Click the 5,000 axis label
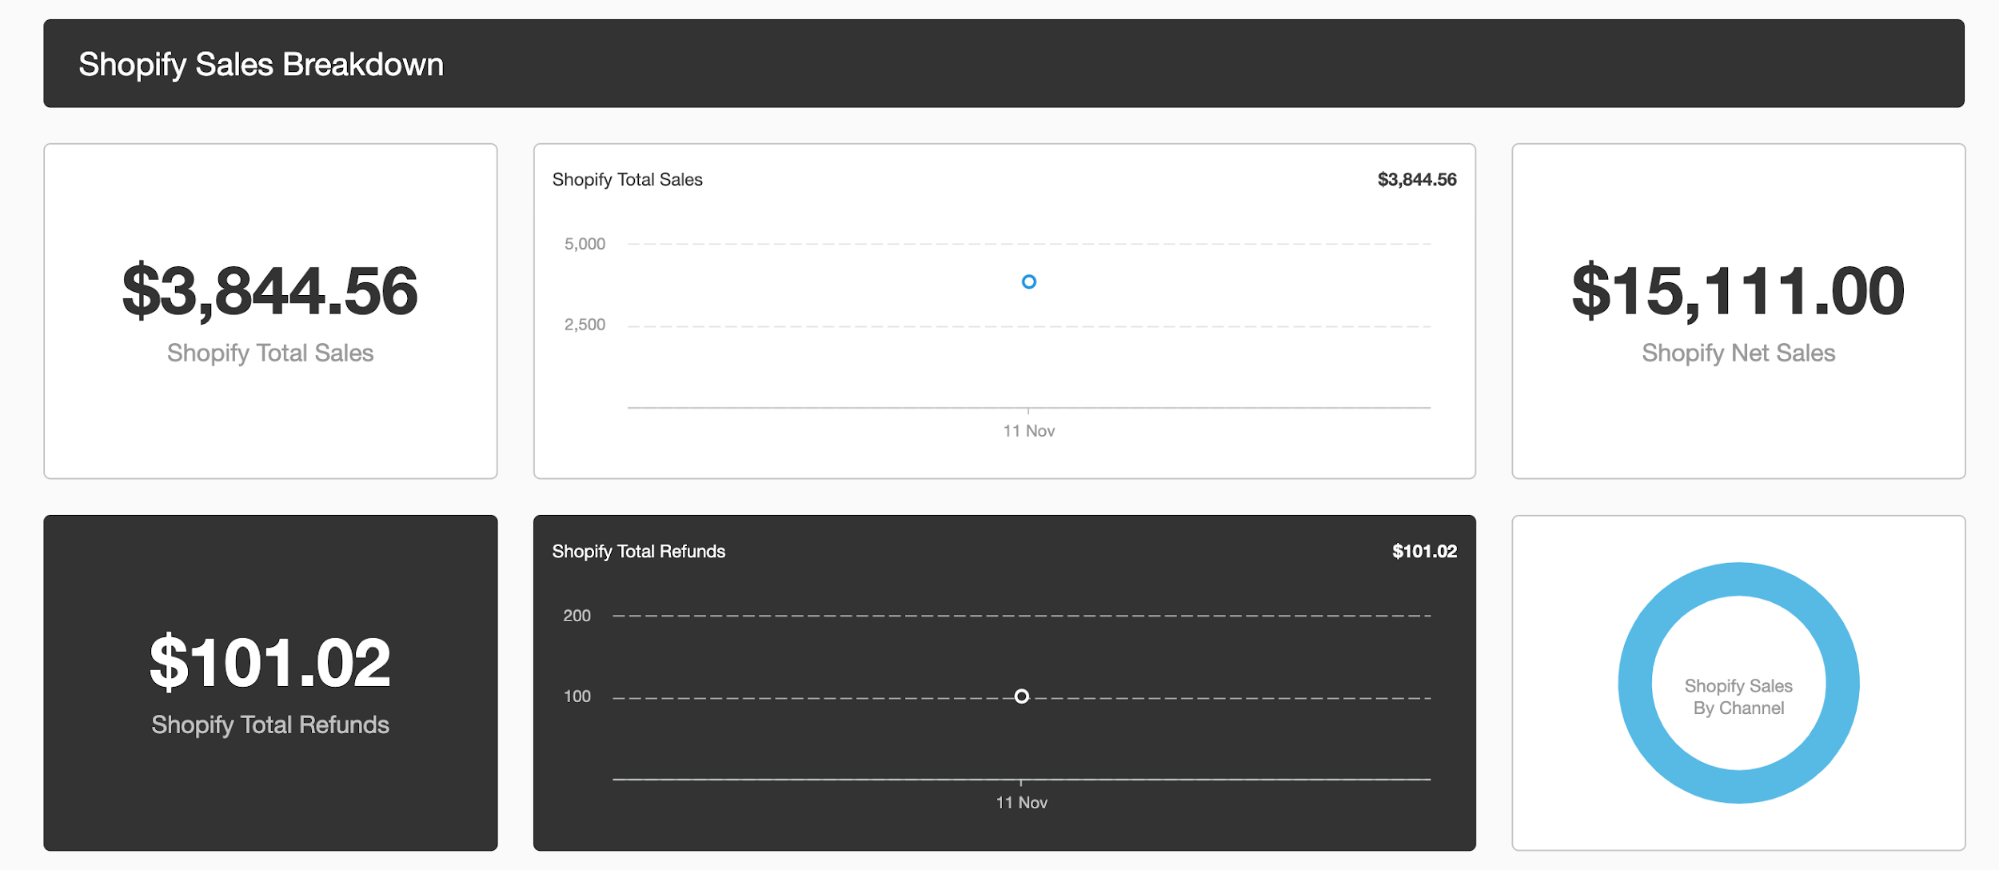 point(585,244)
